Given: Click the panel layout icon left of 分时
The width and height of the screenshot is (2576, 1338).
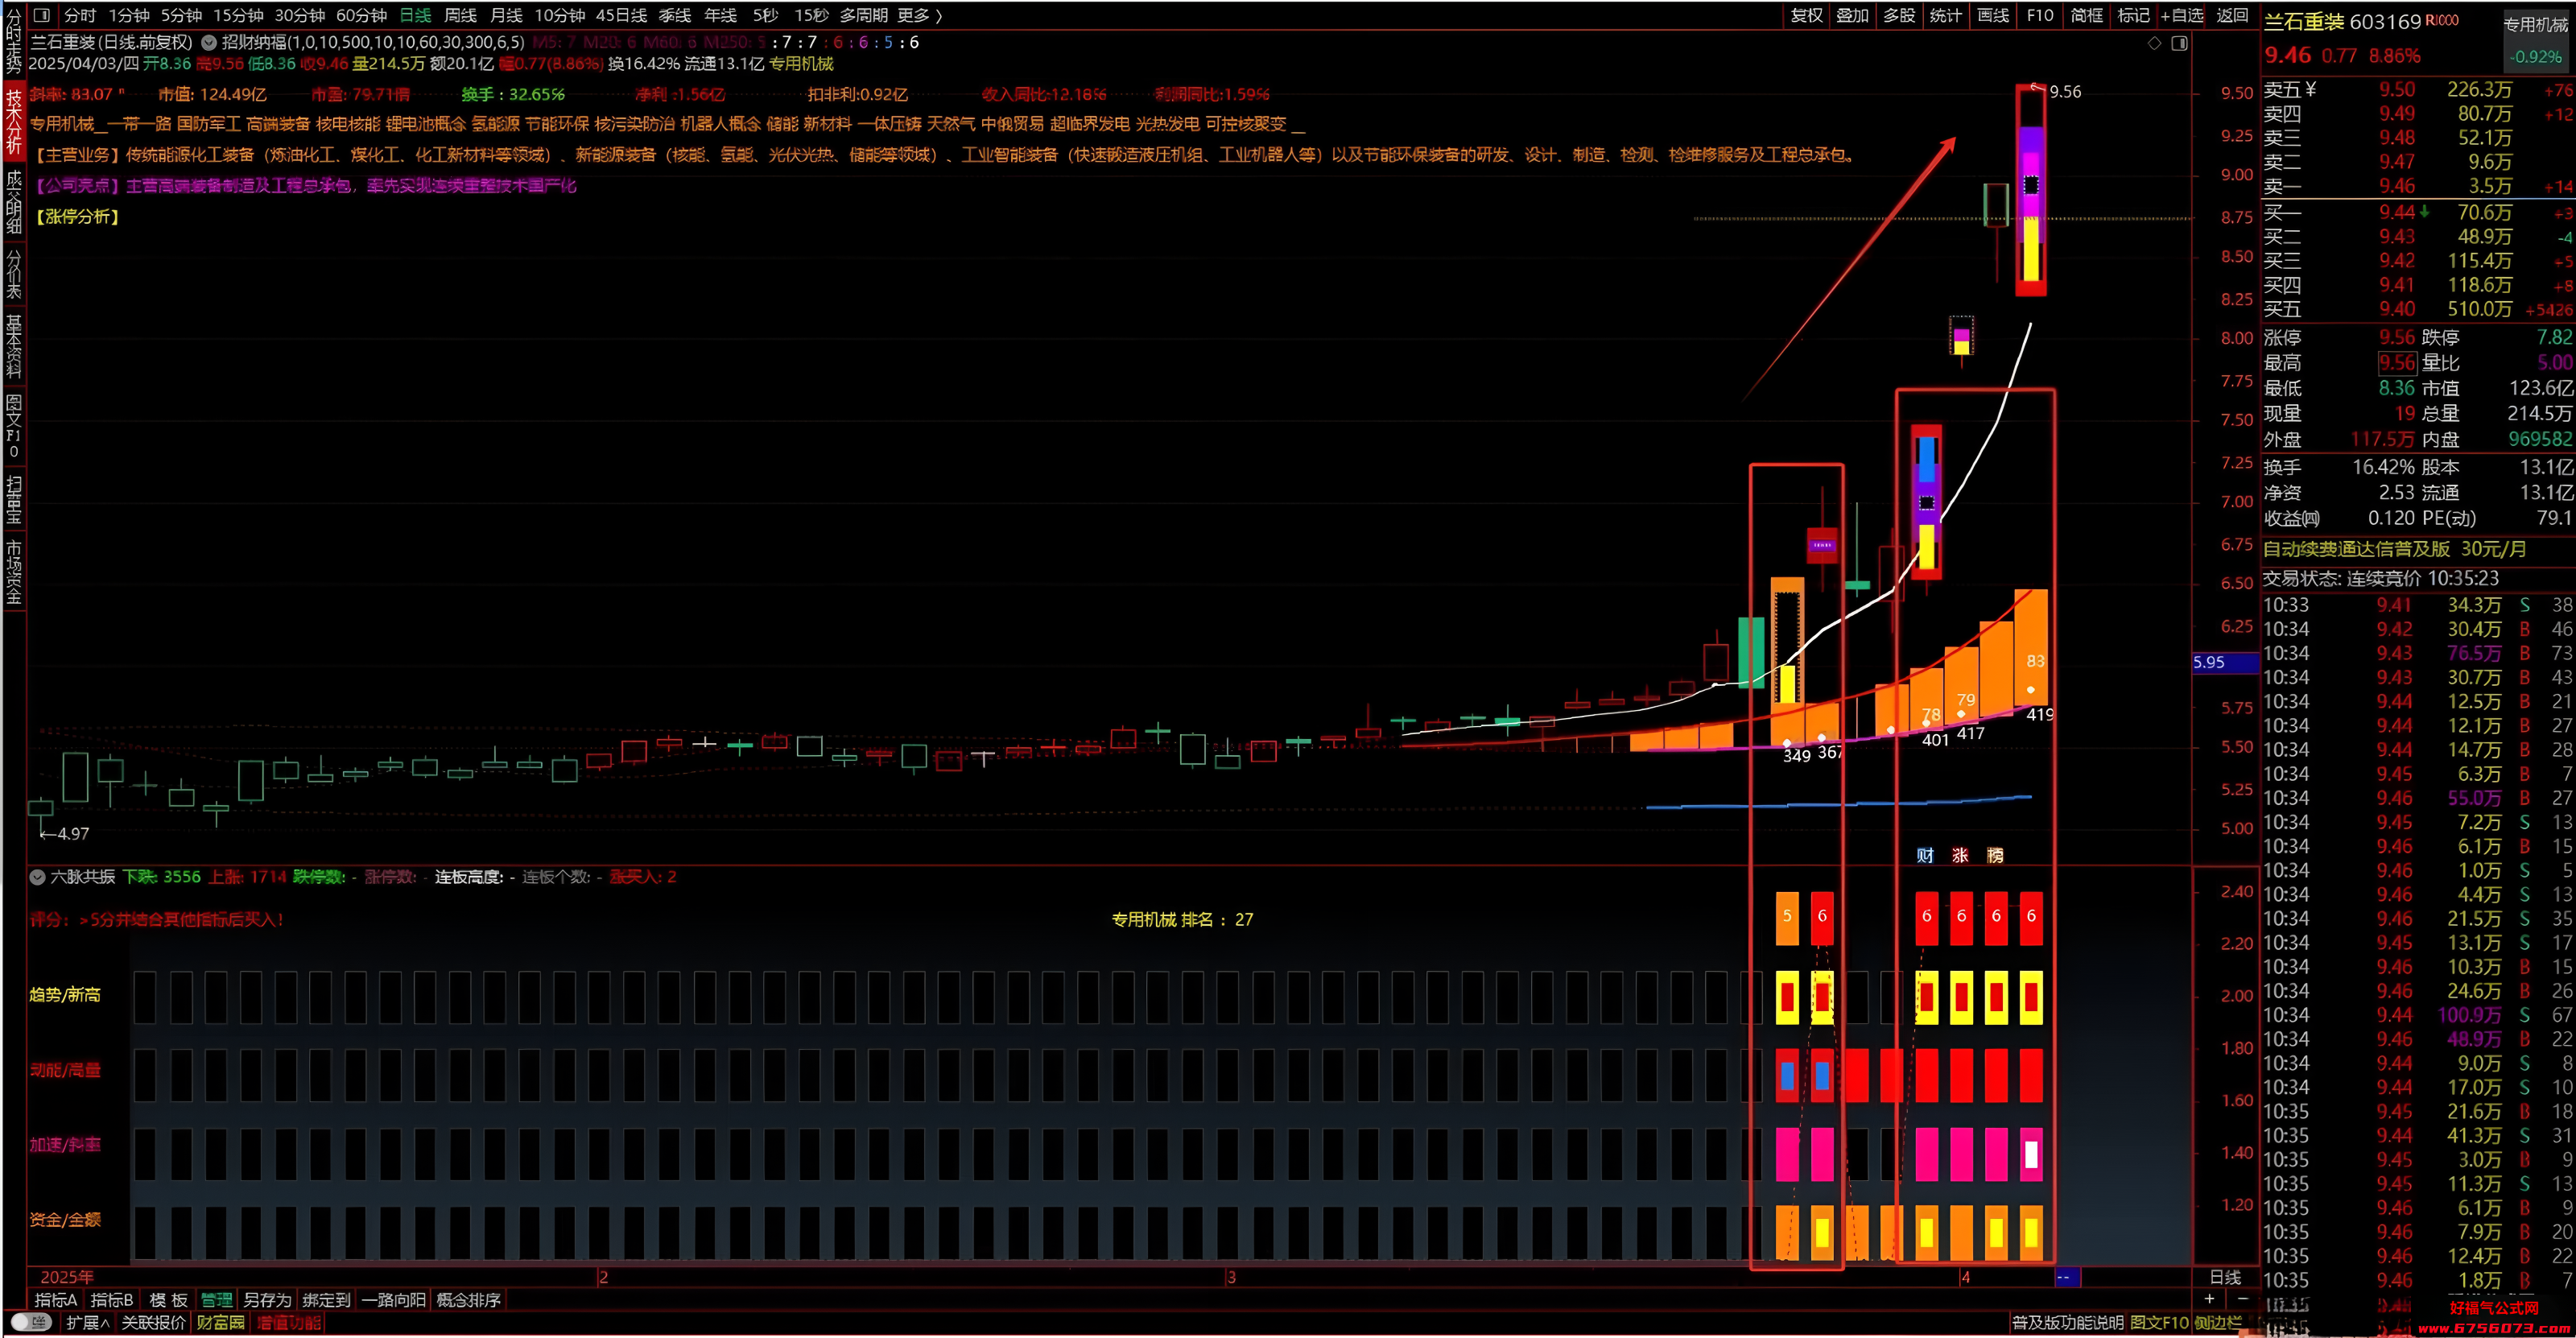Looking at the screenshot, I should point(42,15).
